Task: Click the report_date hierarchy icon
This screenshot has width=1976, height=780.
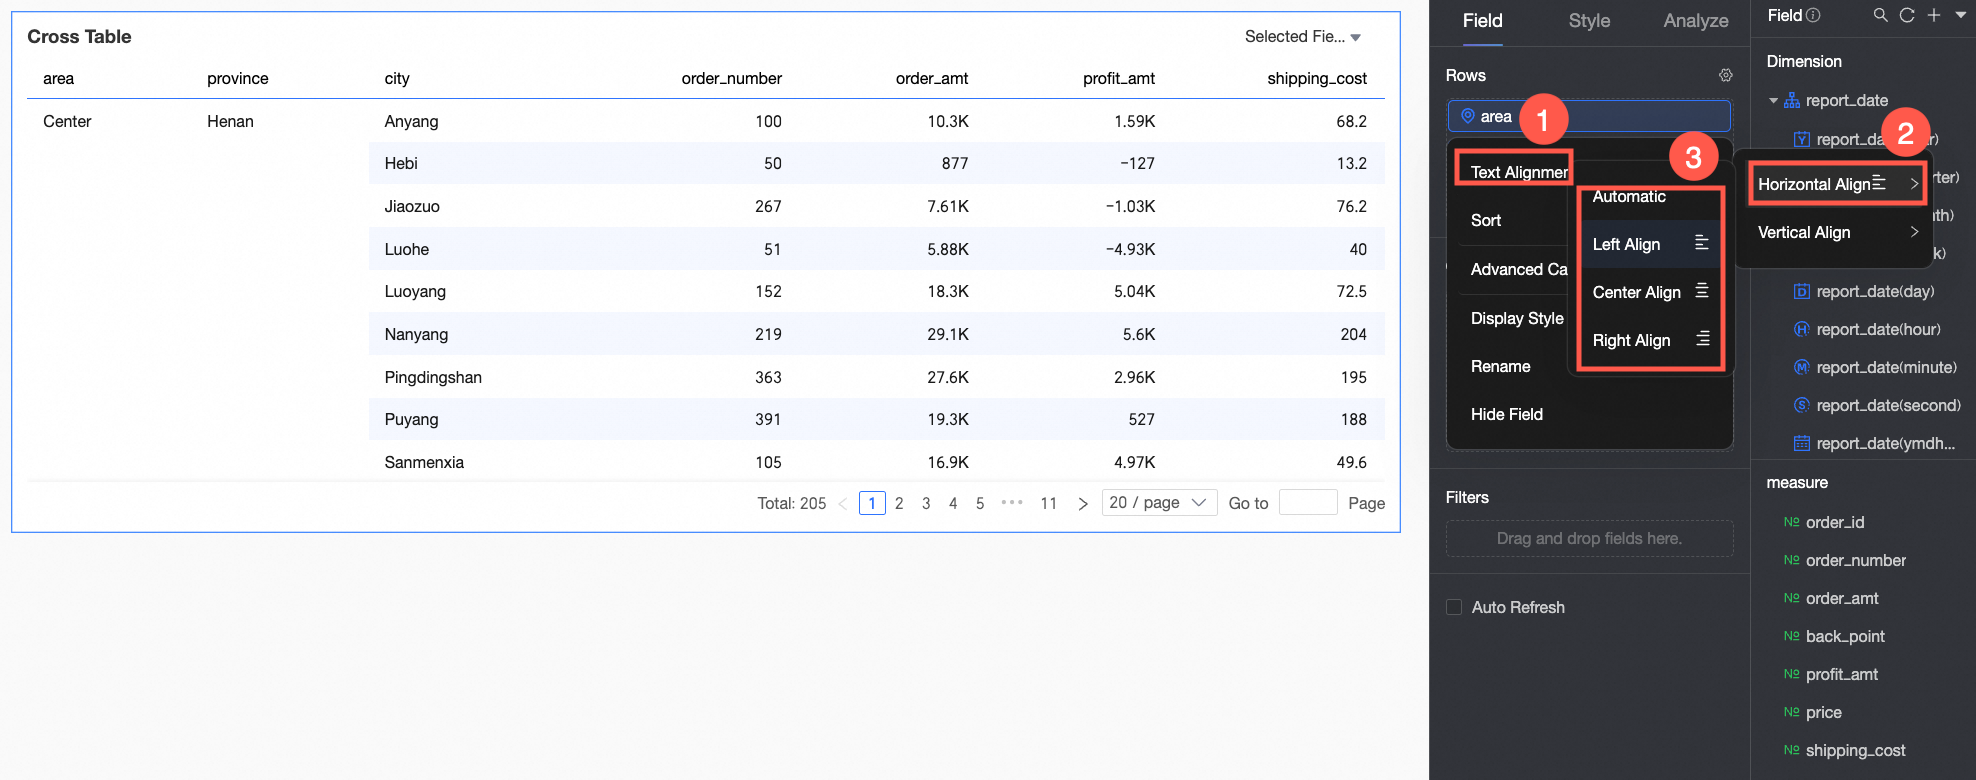Action: coord(1792,100)
